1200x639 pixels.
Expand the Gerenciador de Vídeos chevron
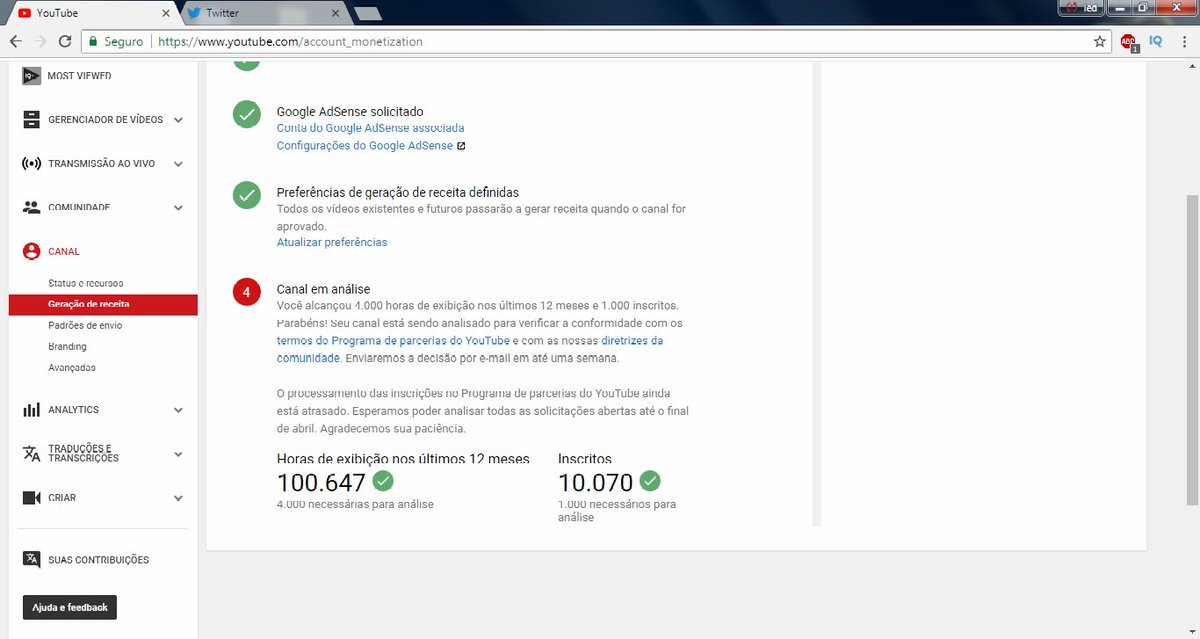click(x=178, y=120)
